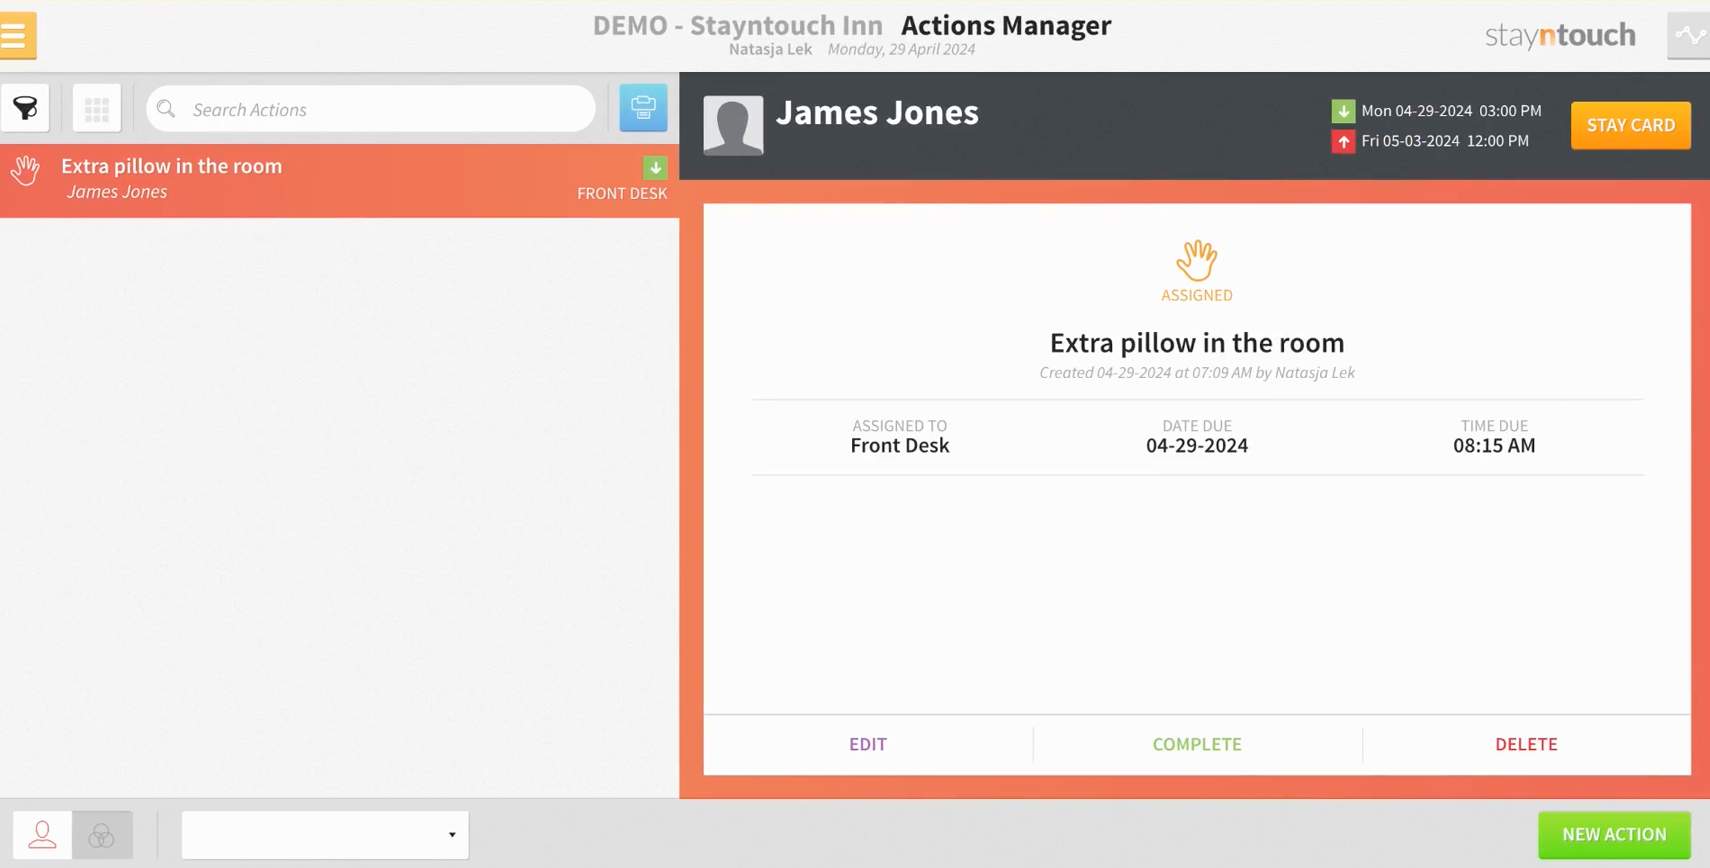Screen dimensions: 1710x868
Task: Select Extra pillow in the room action
Action: (x=339, y=181)
